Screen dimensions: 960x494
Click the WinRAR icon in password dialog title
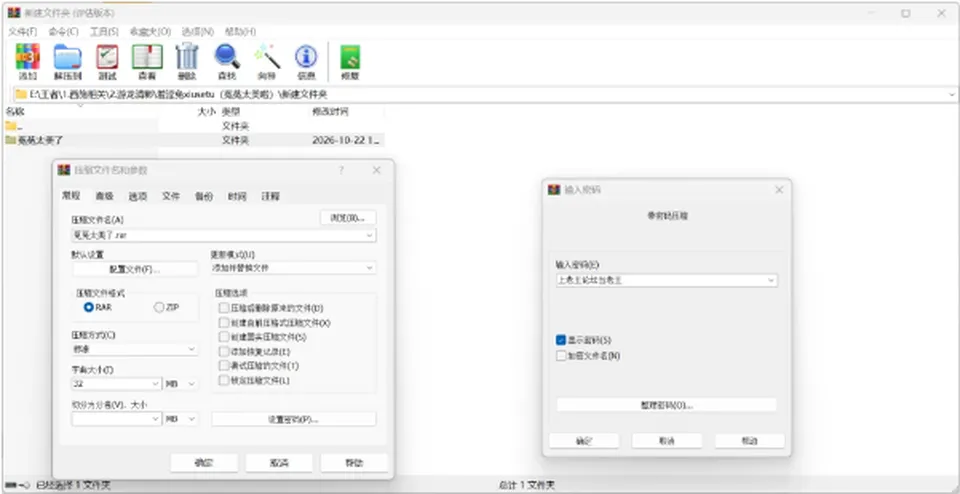click(x=554, y=190)
